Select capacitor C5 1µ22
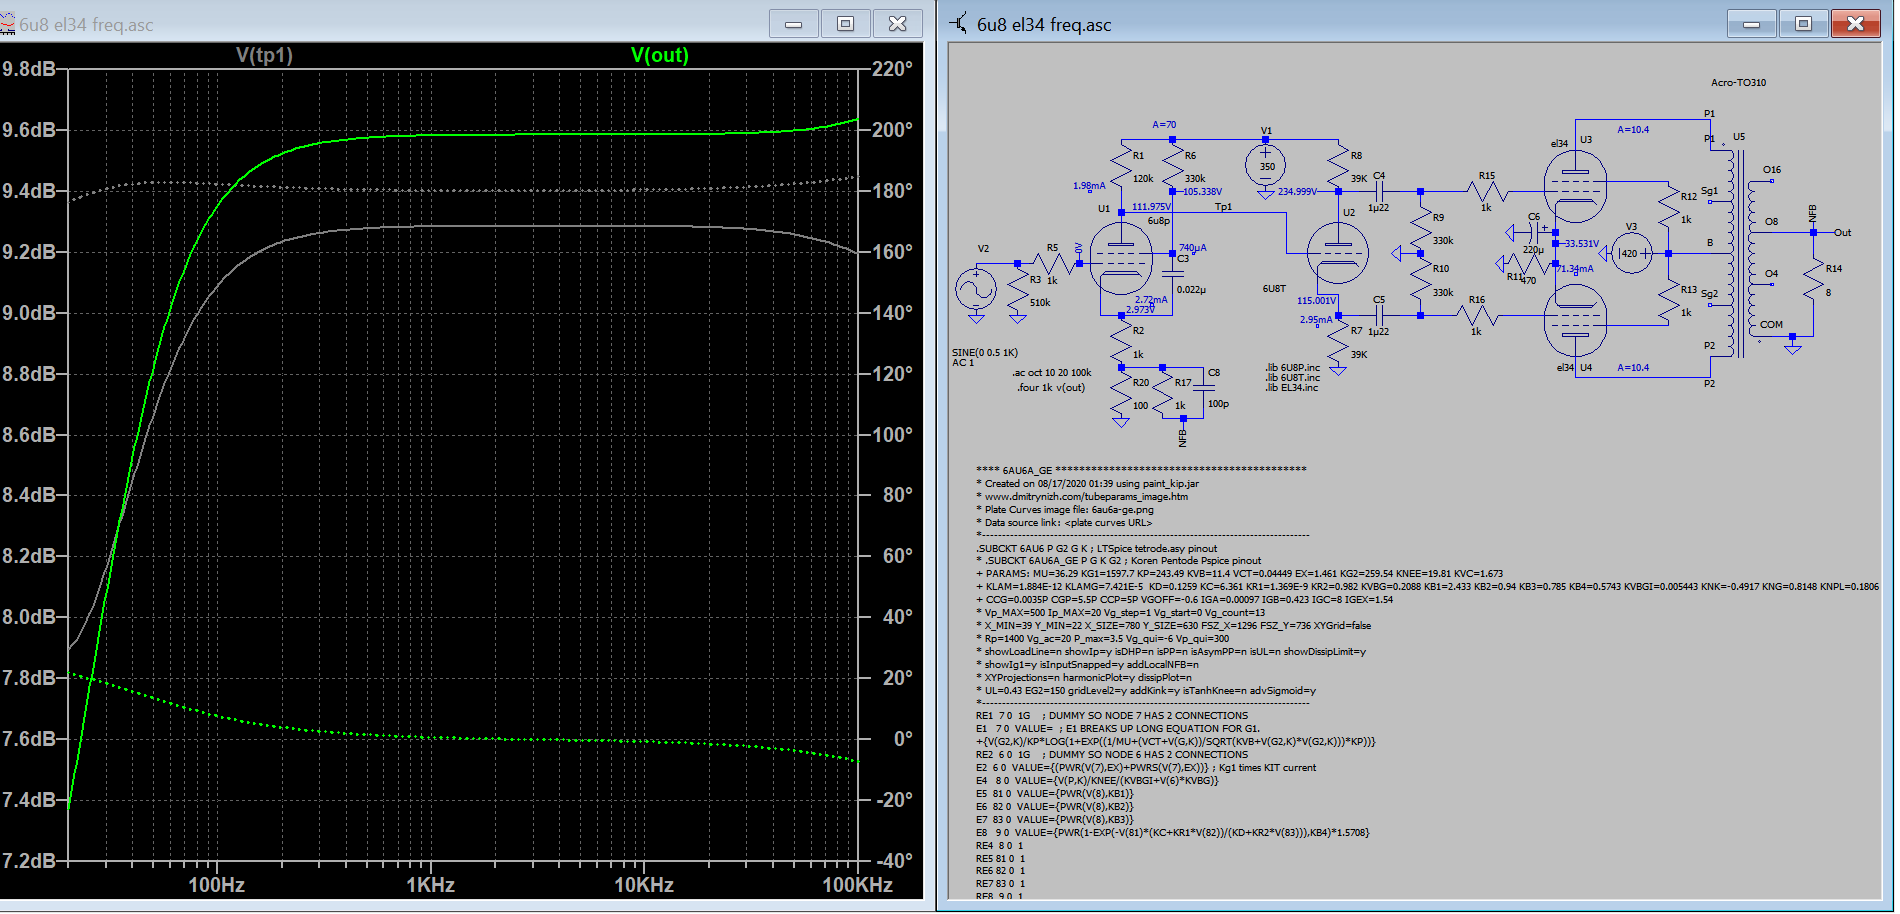 tap(1378, 315)
